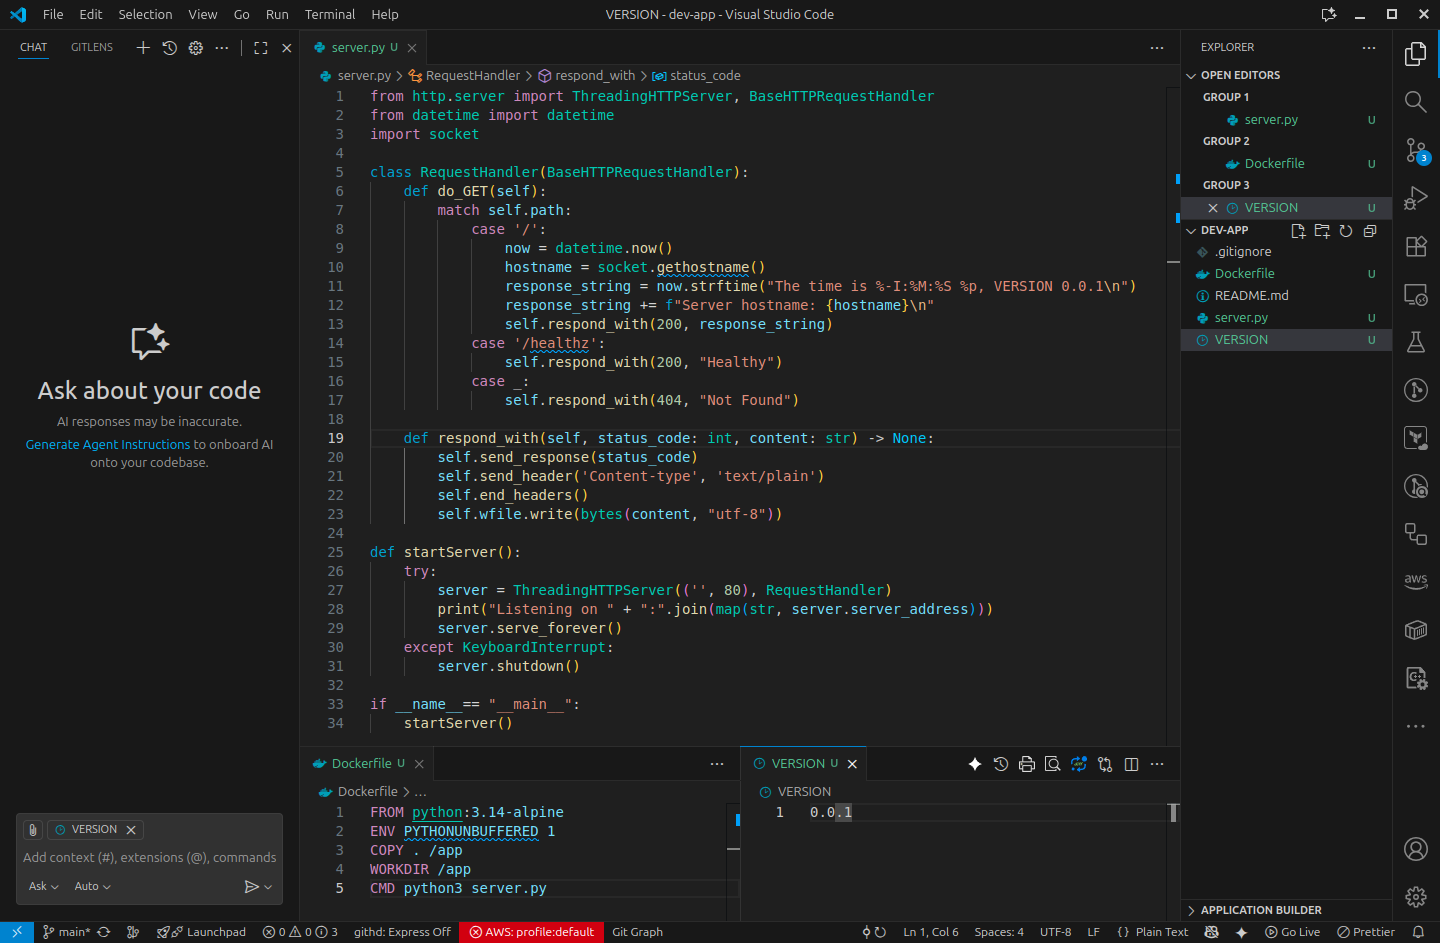The image size is (1440, 943).
Task: Click Generate Agent Instructions link
Action: point(108,445)
